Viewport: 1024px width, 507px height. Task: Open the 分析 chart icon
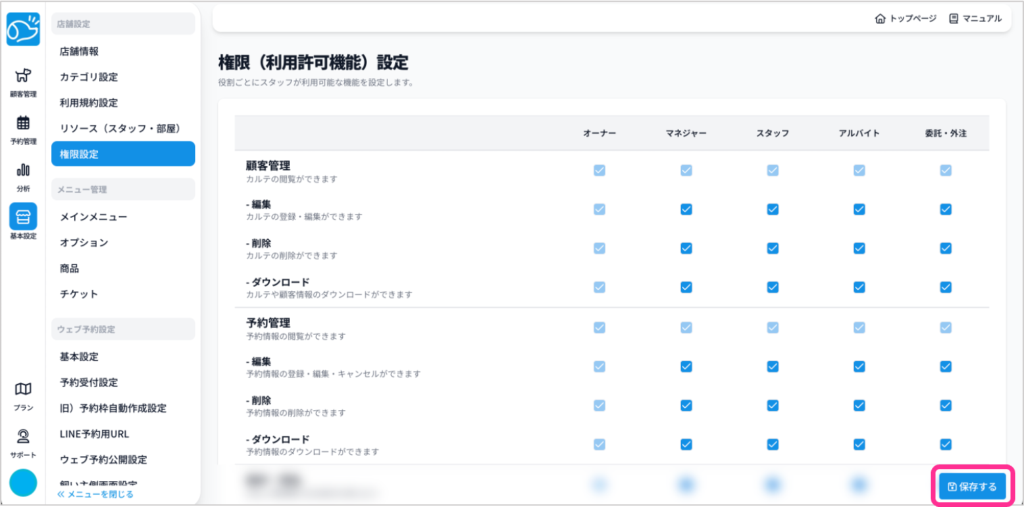pyautogui.click(x=23, y=175)
